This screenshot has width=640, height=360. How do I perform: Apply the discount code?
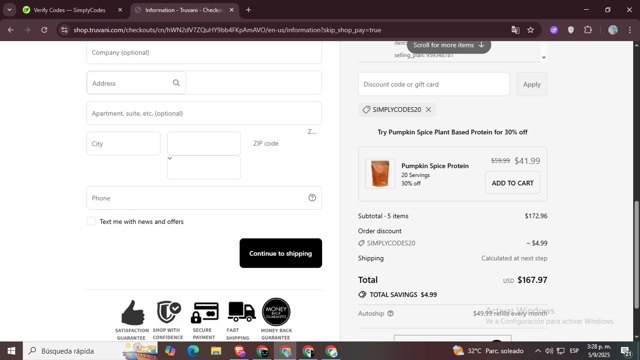click(x=532, y=84)
